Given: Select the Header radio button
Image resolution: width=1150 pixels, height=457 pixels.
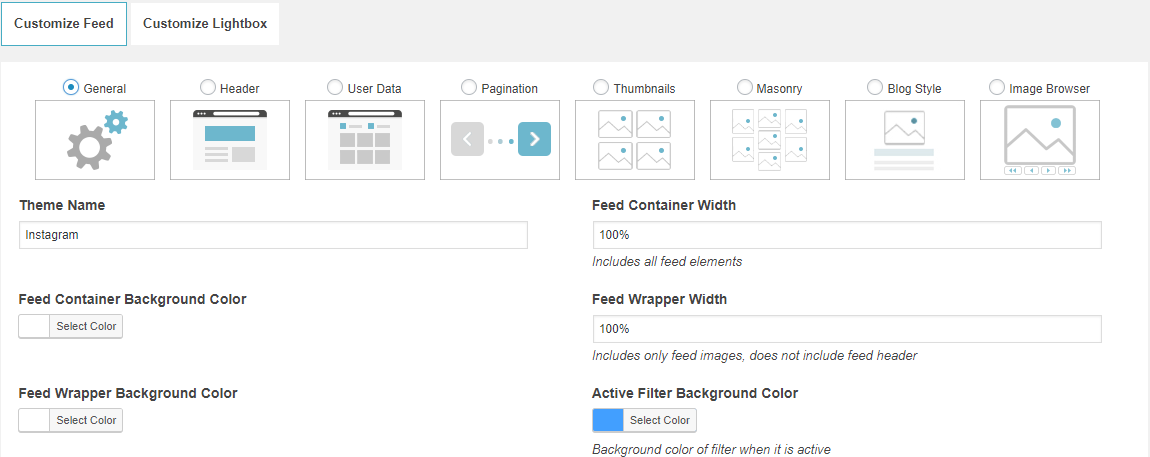Looking at the screenshot, I should (208, 88).
